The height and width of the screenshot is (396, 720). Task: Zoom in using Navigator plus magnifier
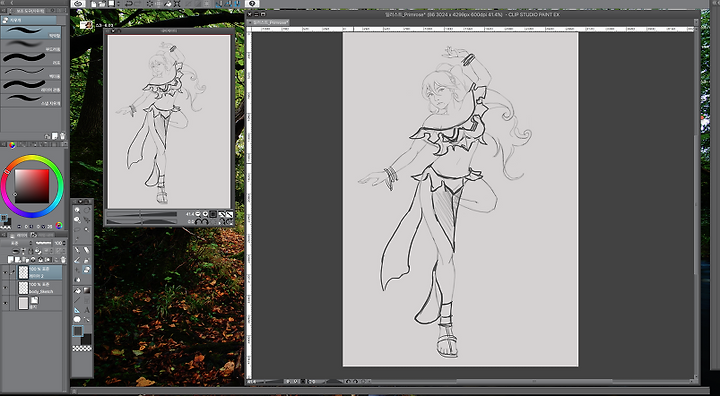205,214
